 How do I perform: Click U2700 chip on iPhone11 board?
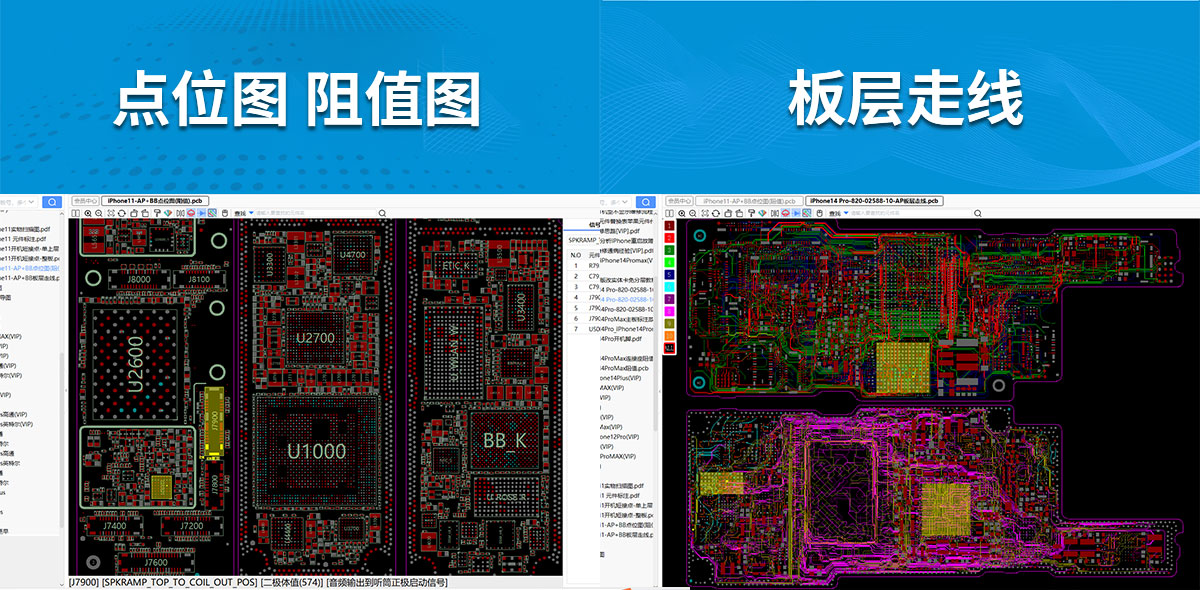pyautogui.click(x=316, y=338)
